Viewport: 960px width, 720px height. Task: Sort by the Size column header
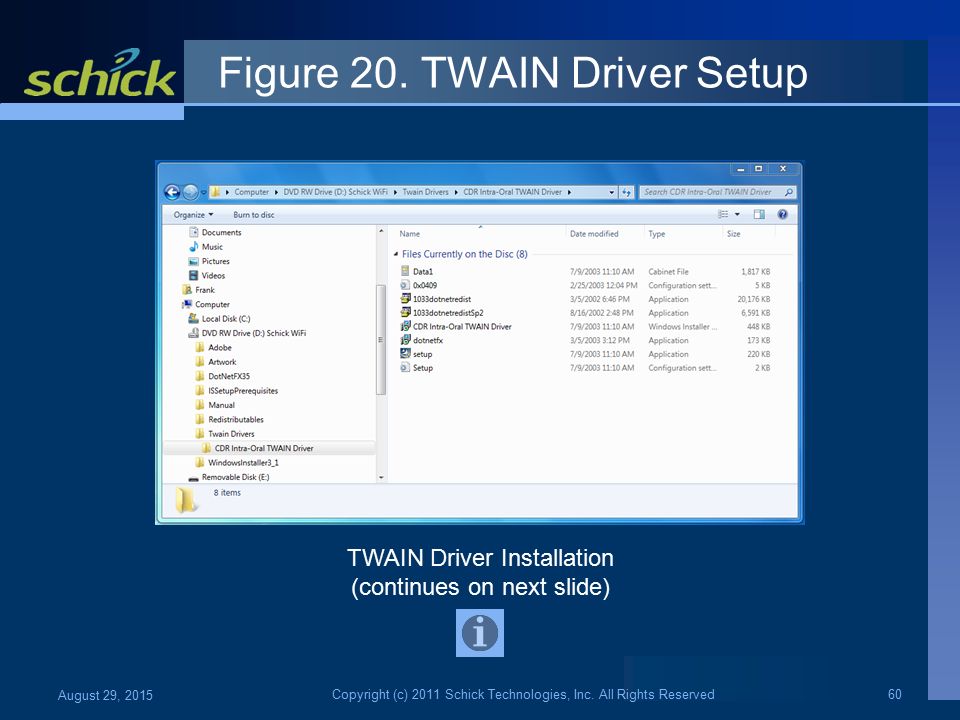(x=733, y=234)
